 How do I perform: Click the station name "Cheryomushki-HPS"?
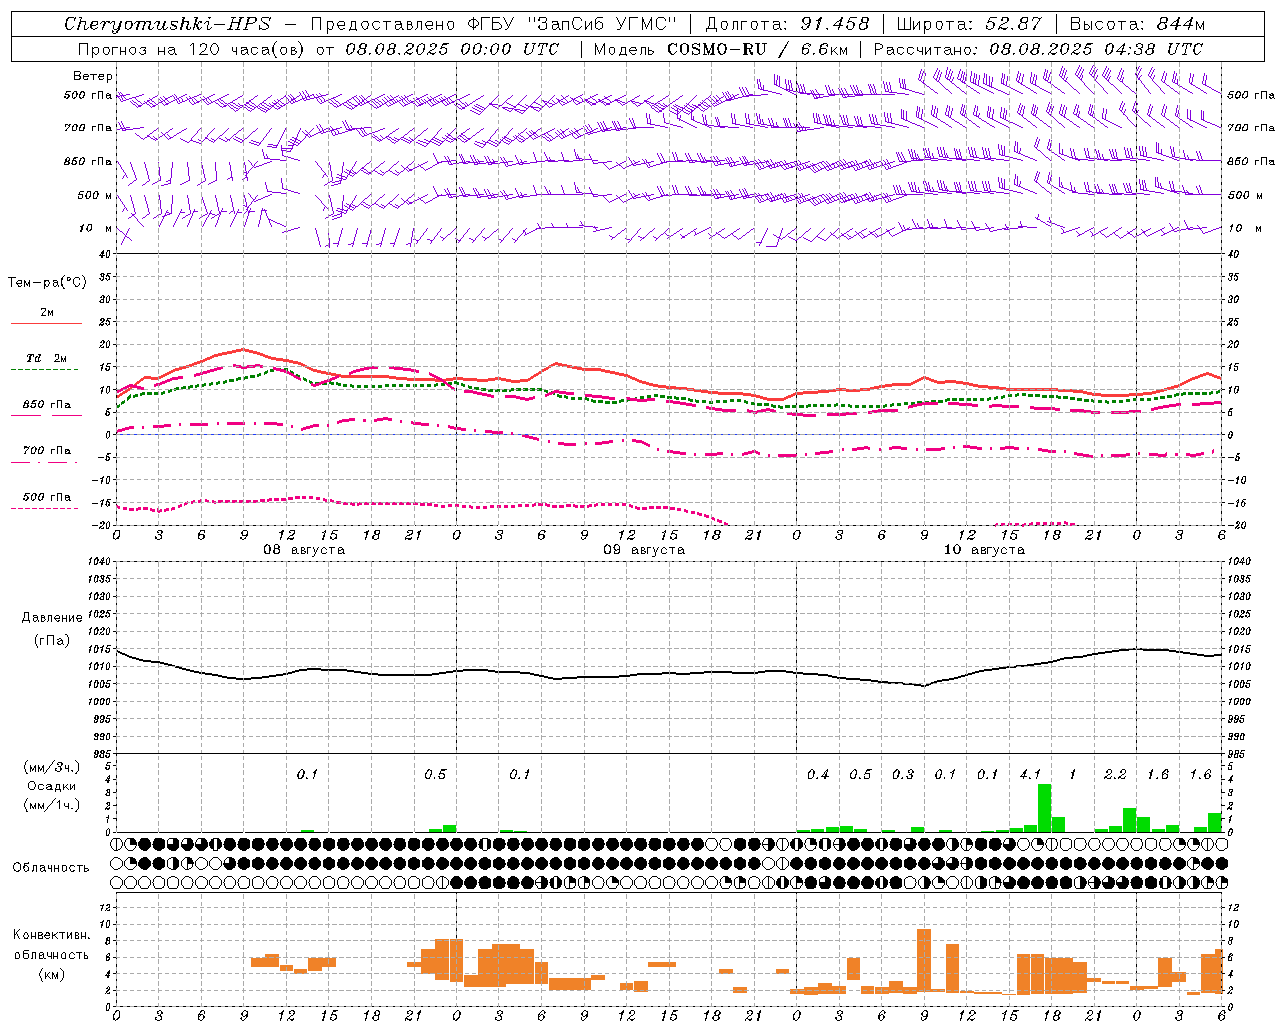click(x=167, y=24)
